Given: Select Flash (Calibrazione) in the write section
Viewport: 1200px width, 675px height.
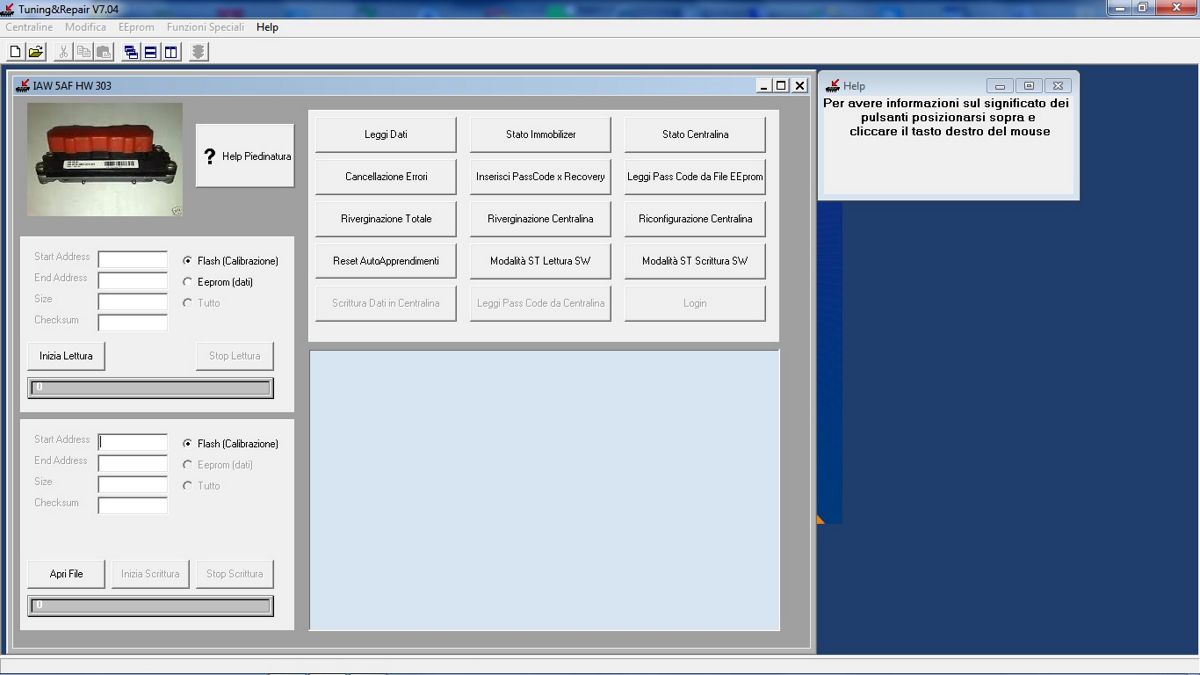Looking at the screenshot, I should (188, 444).
